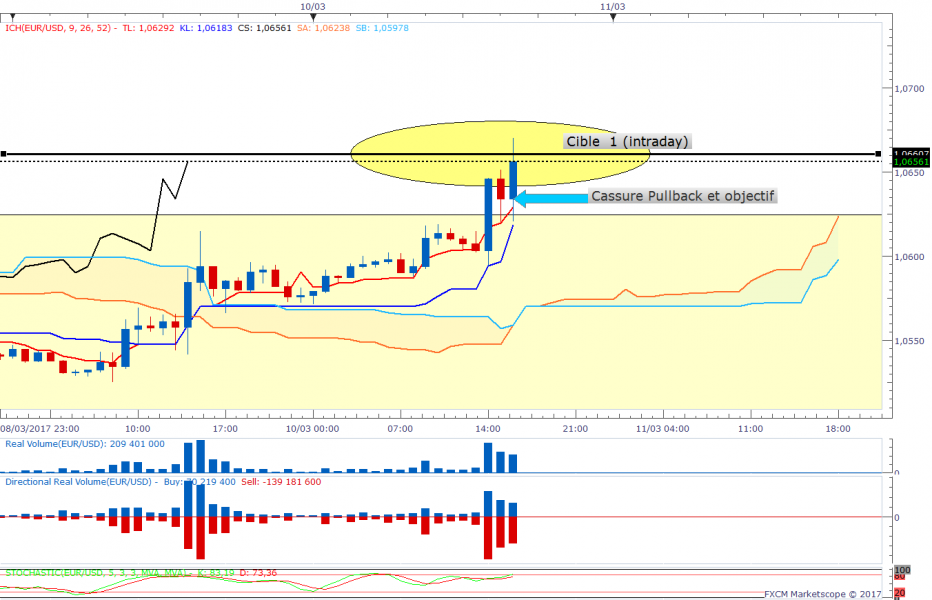Click the SA: 1,06238 Senkou A value
Screen dimensions: 932x600
(x=323, y=28)
